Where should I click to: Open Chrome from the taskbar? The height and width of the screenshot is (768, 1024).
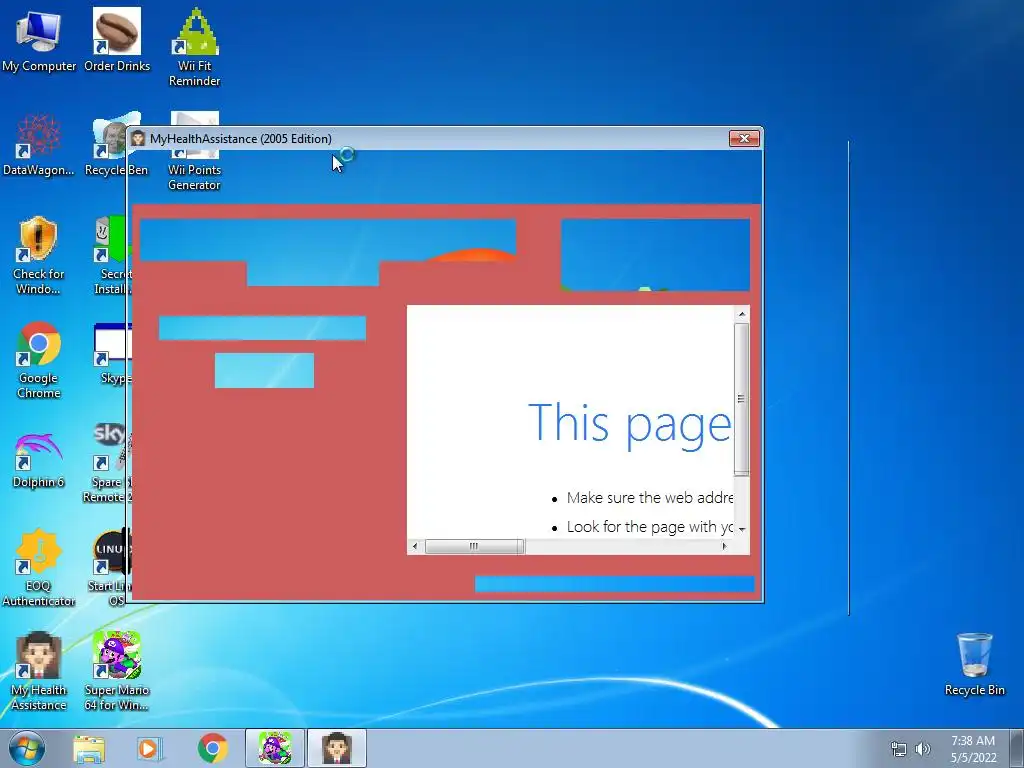(212, 749)
